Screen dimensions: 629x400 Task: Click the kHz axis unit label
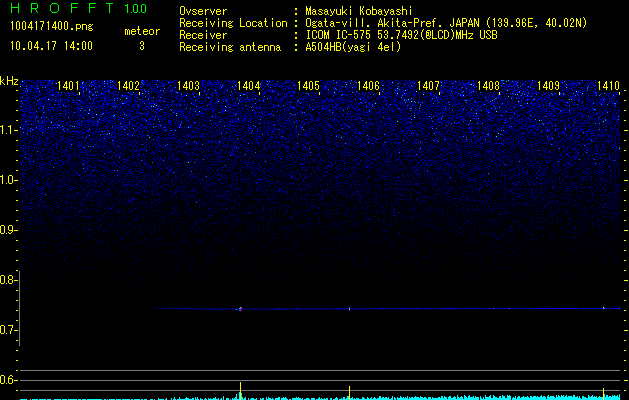pyautogui.click(x=9, y=80)
